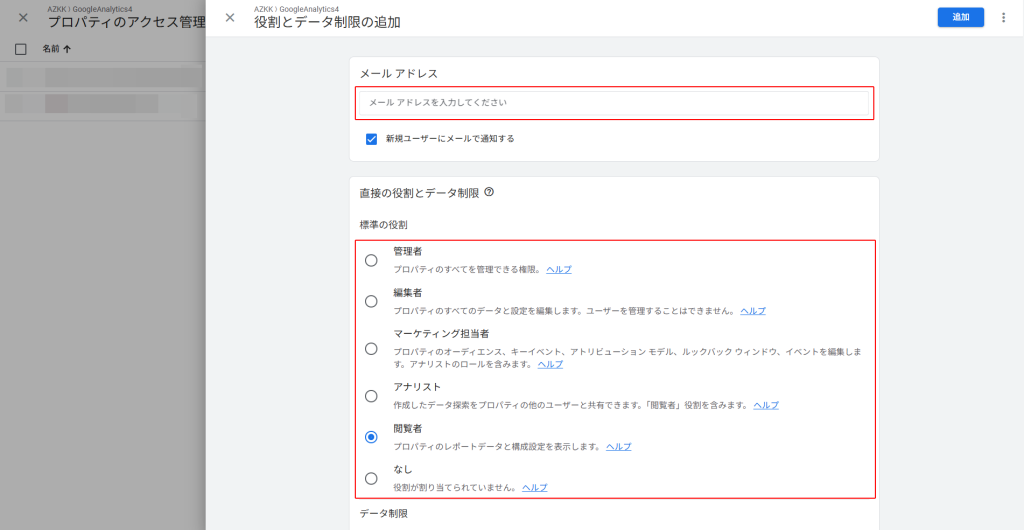
Task: Open the ヘルプ link for アナリスト role
Action: point(765,405)
